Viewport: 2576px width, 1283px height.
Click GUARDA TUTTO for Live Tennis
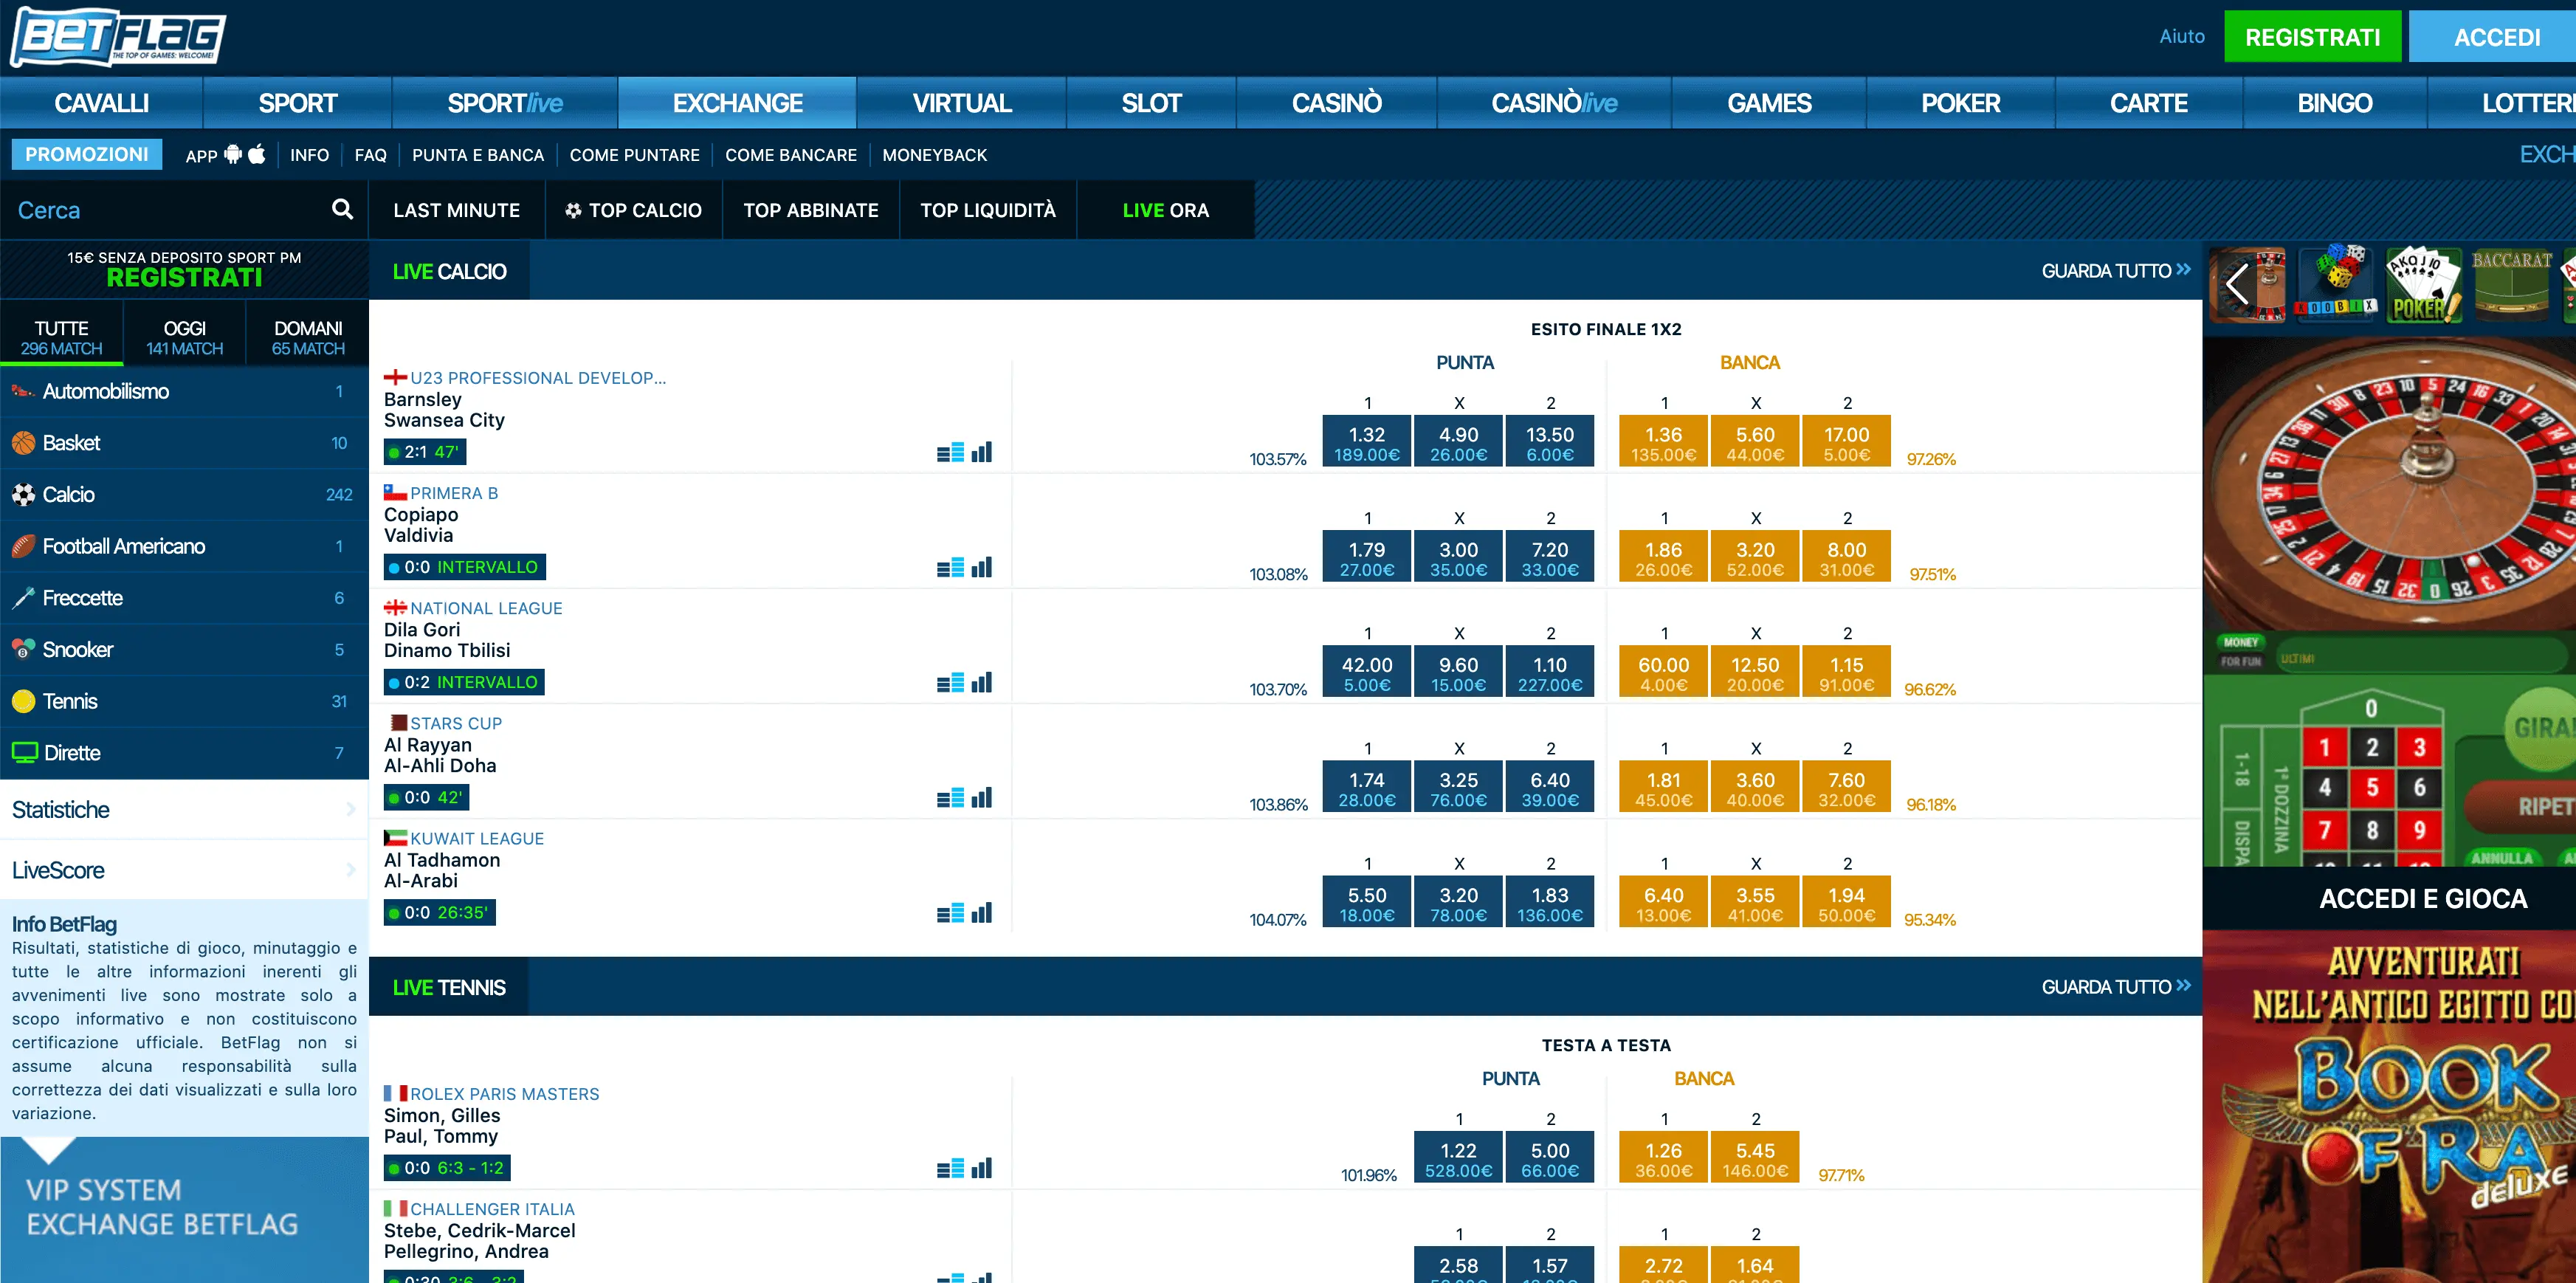pyautogui.click(x=2116, y=987)
